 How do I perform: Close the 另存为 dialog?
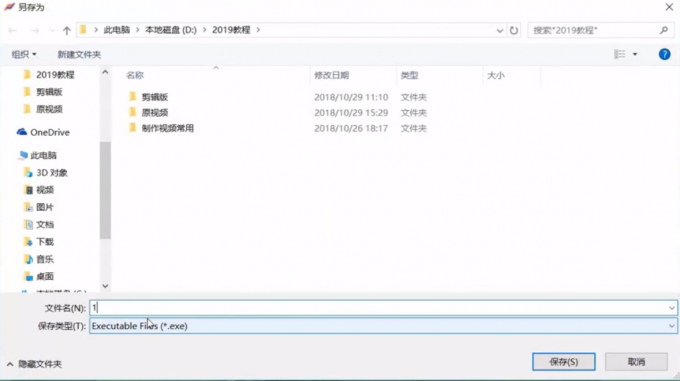point(669,7)
